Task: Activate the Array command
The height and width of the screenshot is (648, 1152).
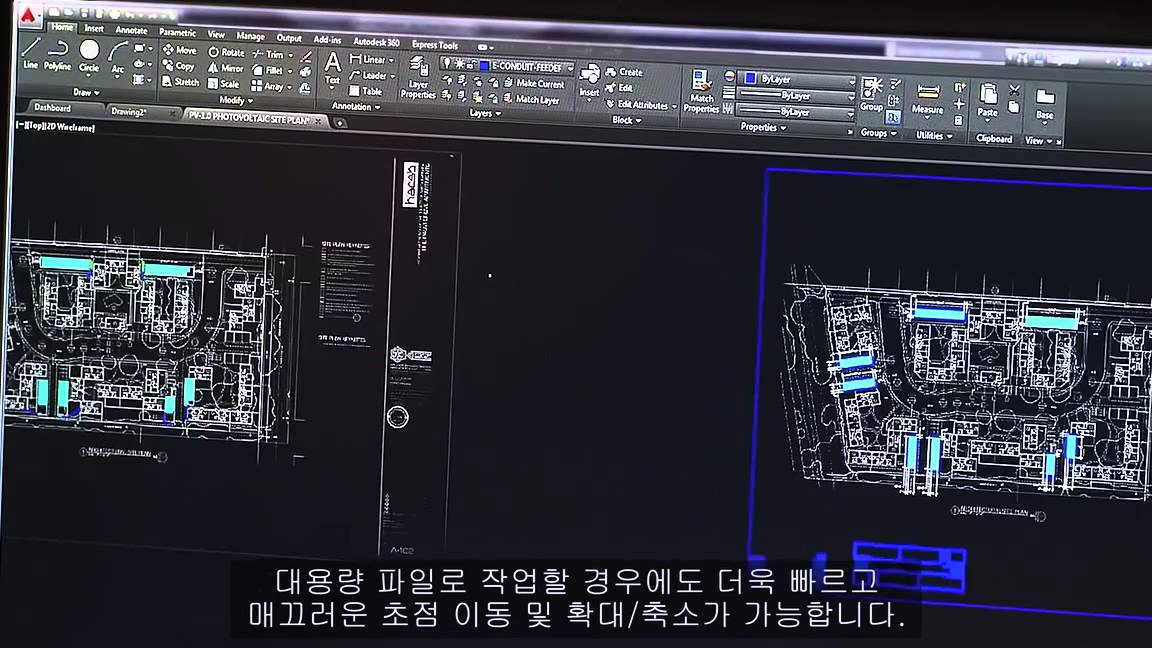Action: pos(268,87)
